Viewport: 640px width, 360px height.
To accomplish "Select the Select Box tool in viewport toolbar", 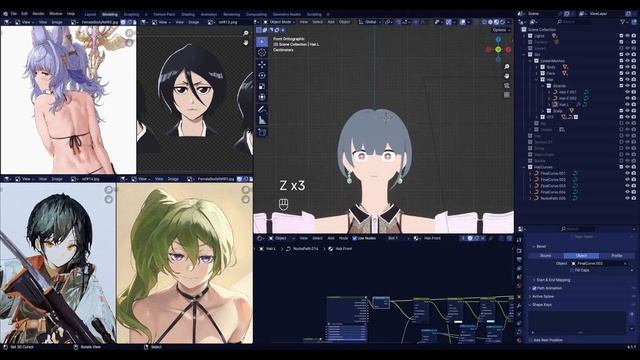I will pos(262,42).
